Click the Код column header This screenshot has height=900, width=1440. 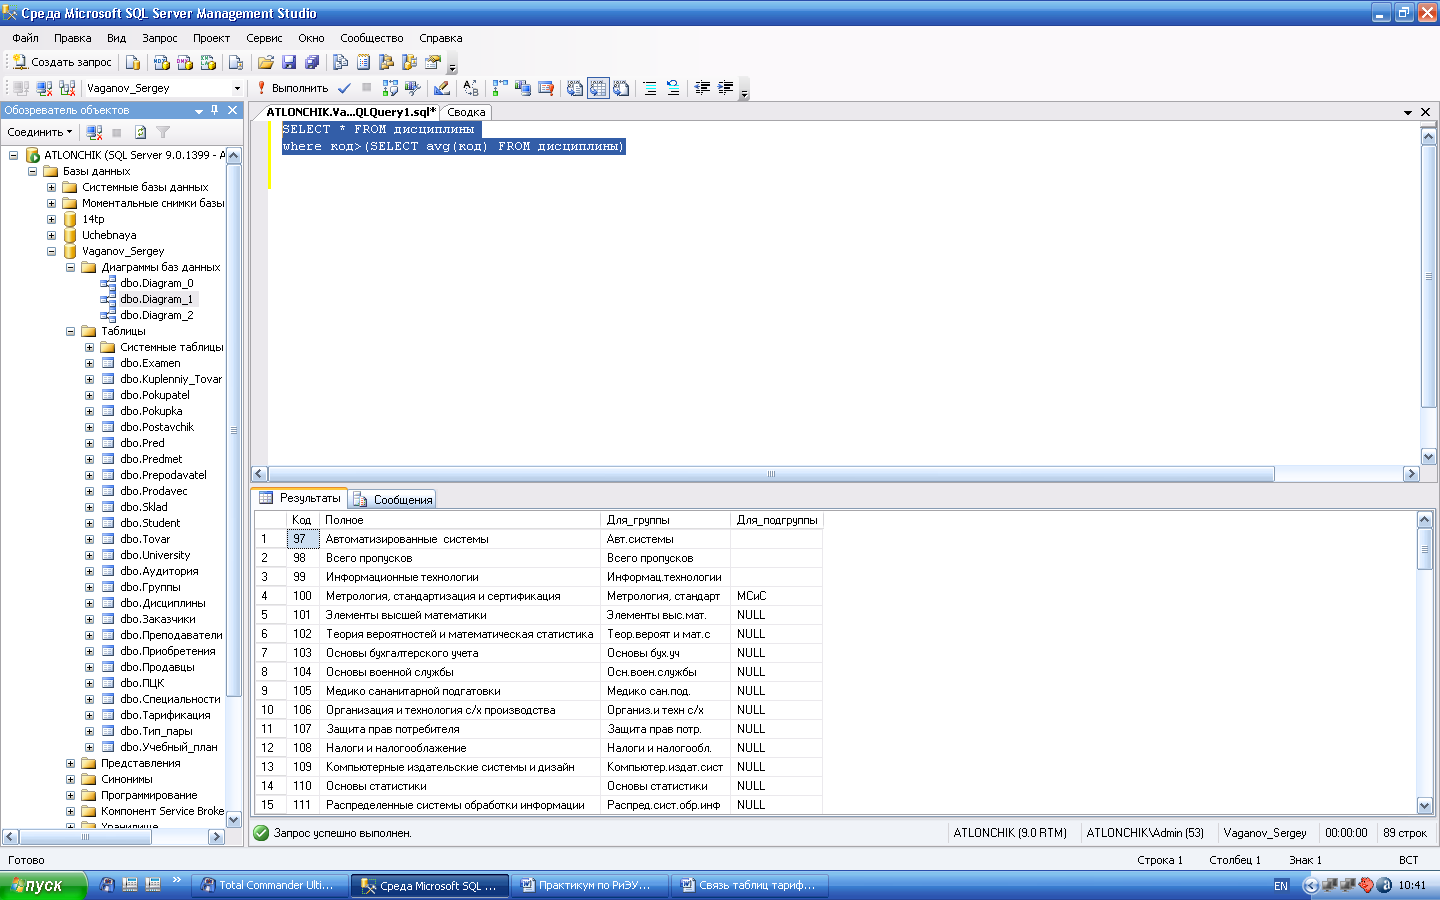click(303, 520)
